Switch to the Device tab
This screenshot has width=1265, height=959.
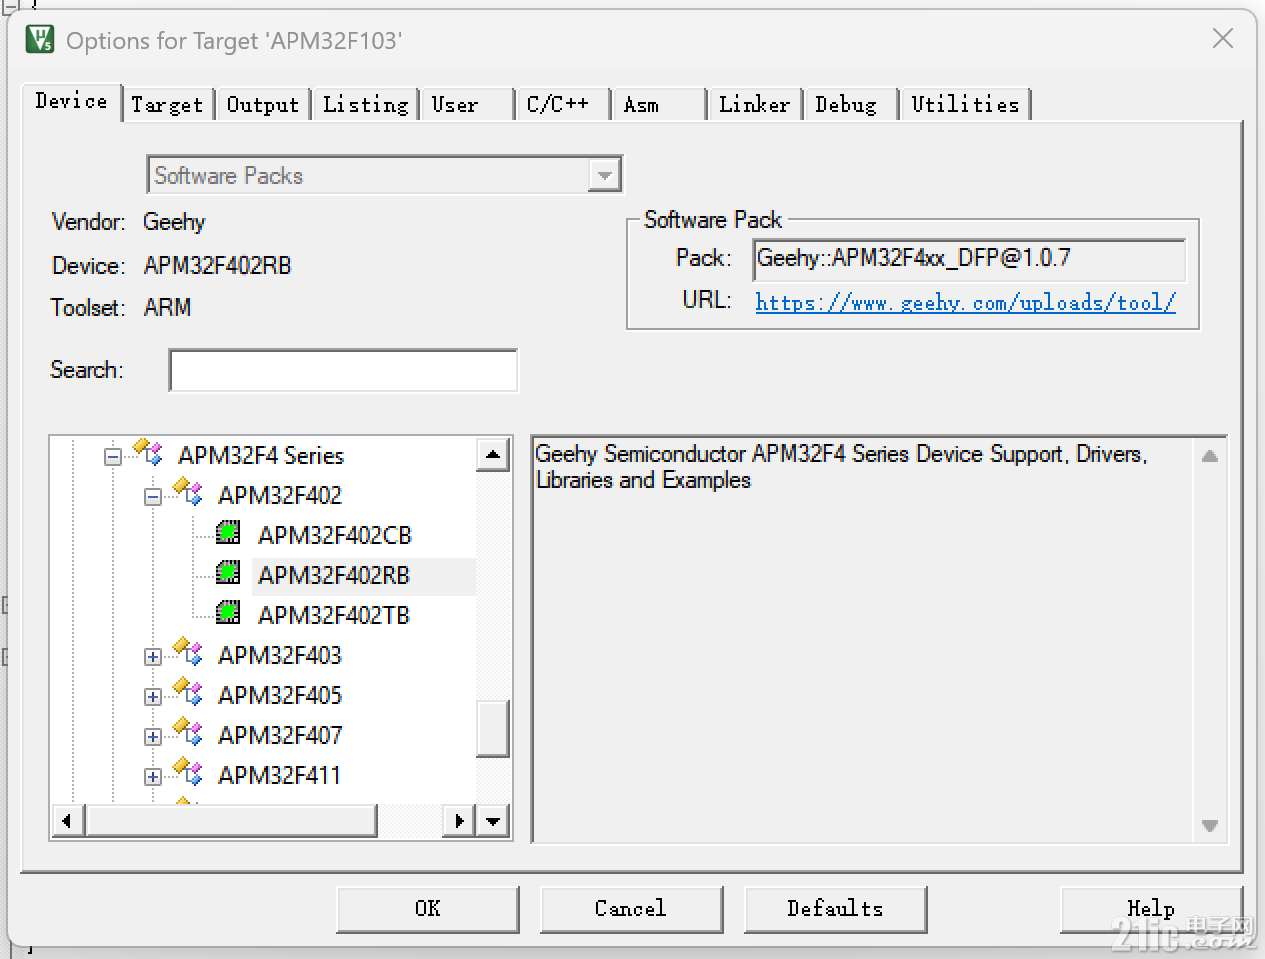point(71,101)
